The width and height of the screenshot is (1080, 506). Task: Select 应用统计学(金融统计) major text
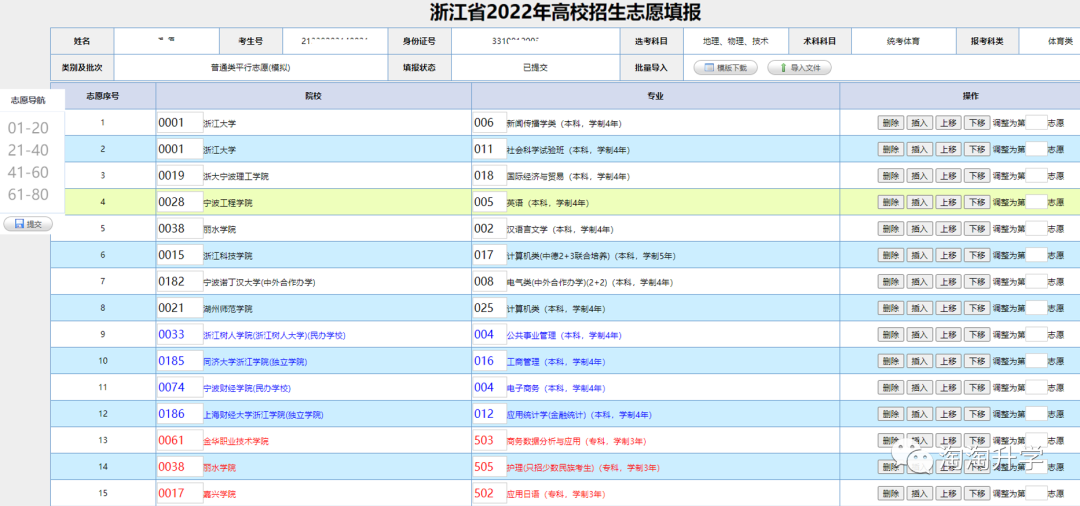click(x=547, y=415)
